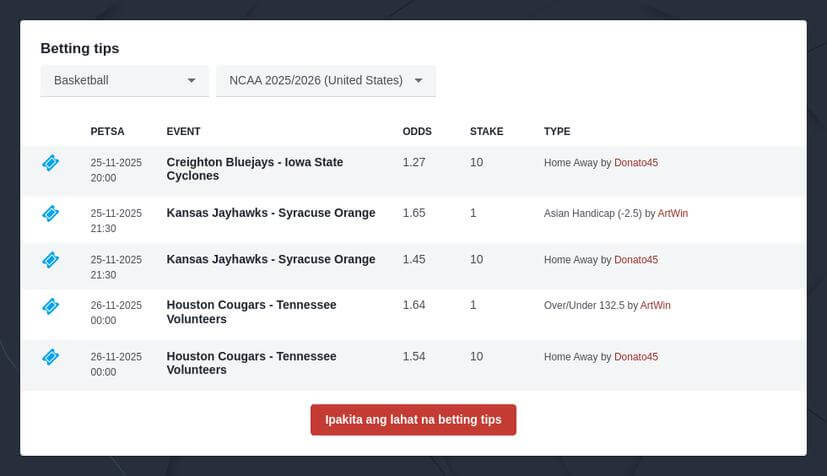827x476 pixels.
Task: Click the EVENT column header
Action: (x=183, y=131)
